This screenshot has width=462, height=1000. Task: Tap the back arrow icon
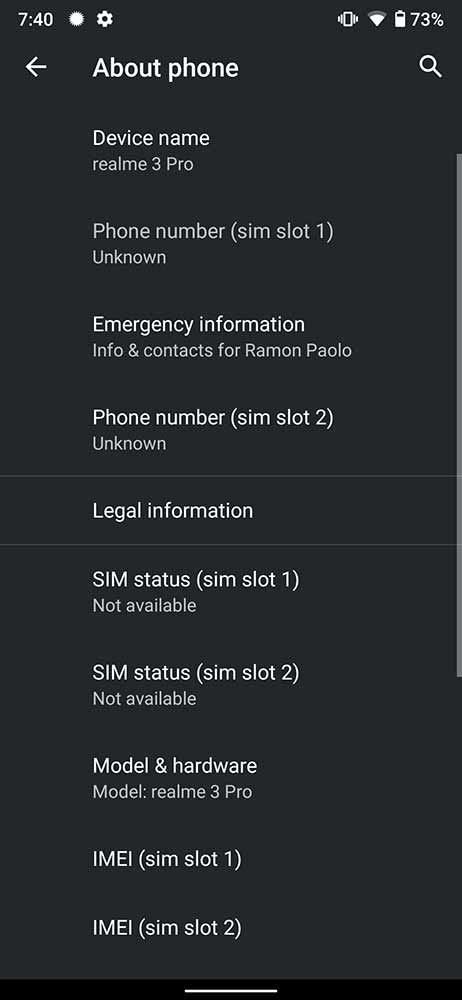pos(36,67)
